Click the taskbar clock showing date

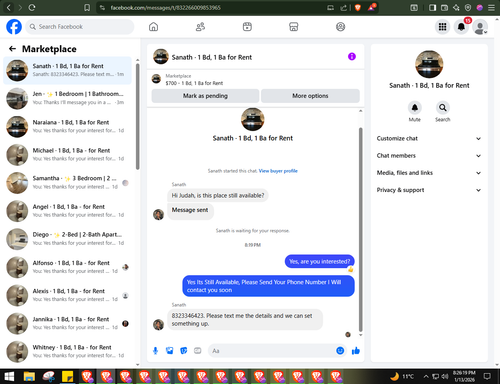[x=464, y=376]
